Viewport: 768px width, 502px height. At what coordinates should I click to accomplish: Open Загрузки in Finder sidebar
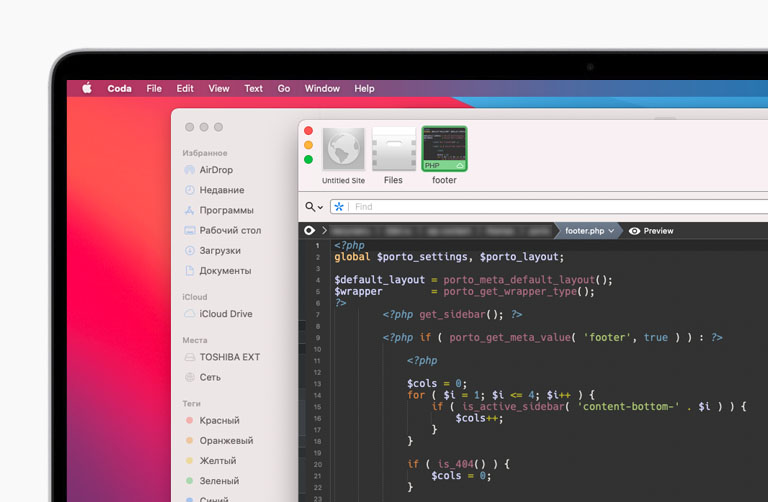[x=220, y=250]
